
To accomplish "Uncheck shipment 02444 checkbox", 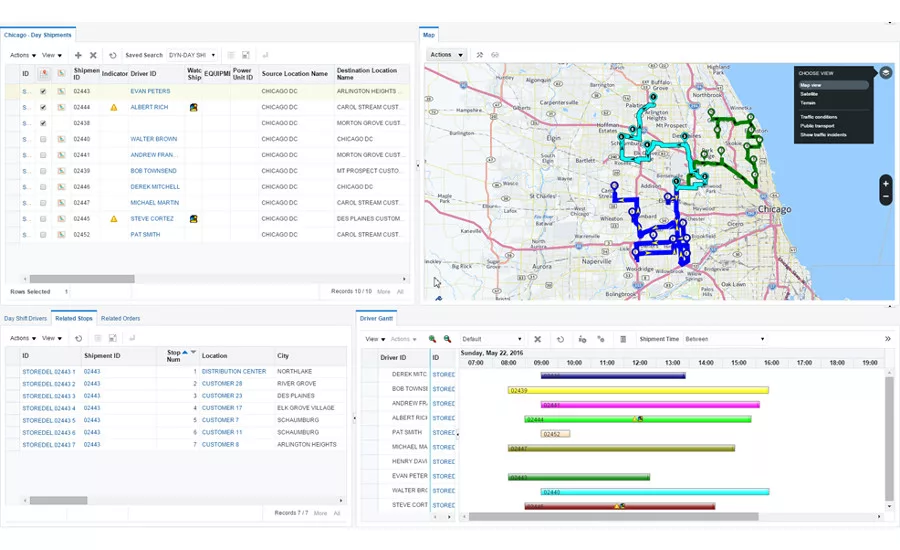I will (43, 107).
